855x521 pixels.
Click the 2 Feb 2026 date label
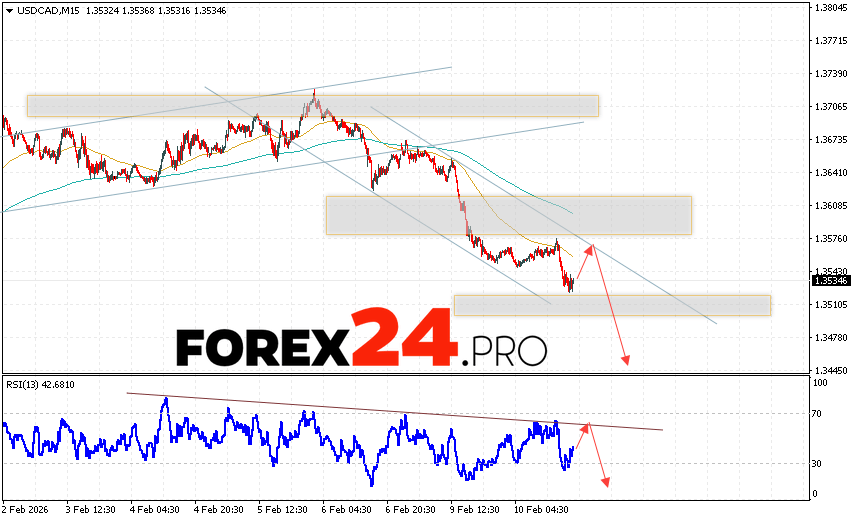pyautogui.click(x=27, y=508)
